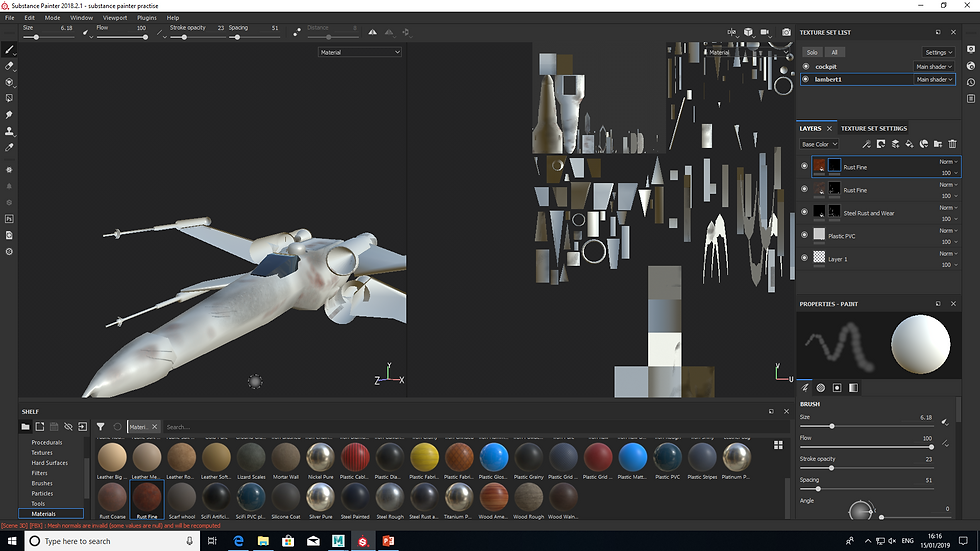Screen dimensions: 980x551
Task: Add a new fill layer
Action: pos(909,144)
